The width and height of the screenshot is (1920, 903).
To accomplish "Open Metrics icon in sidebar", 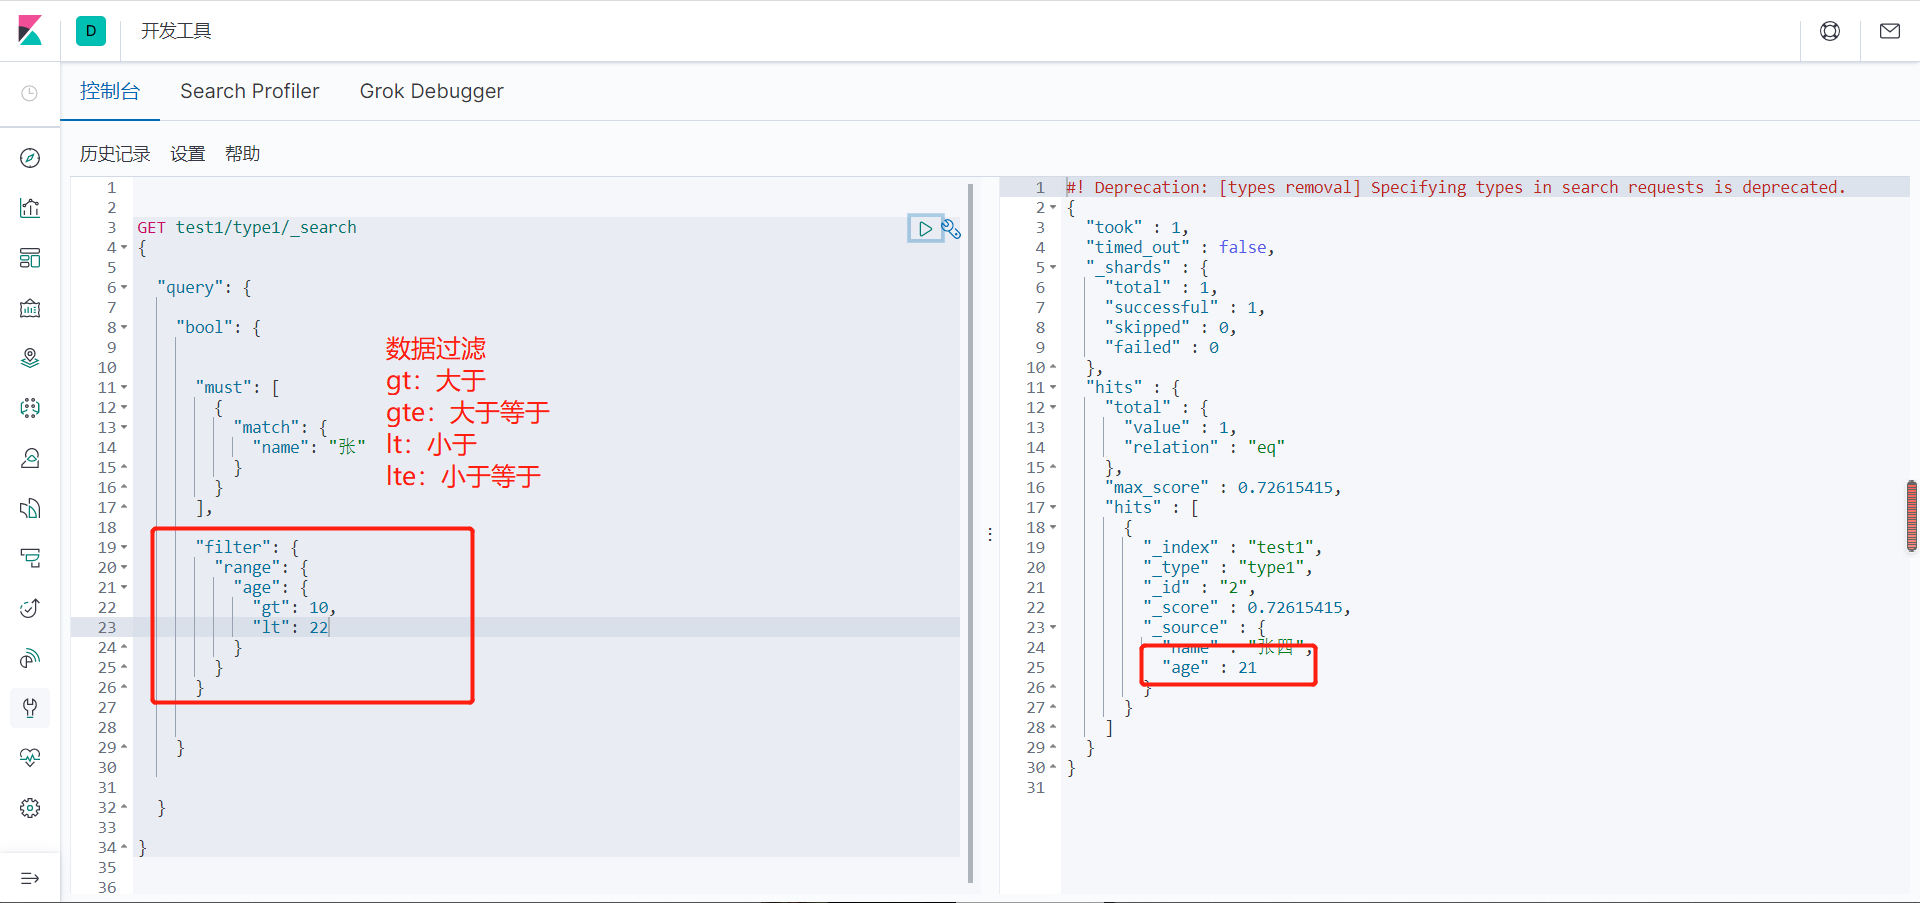I will (x=30, y=458).
